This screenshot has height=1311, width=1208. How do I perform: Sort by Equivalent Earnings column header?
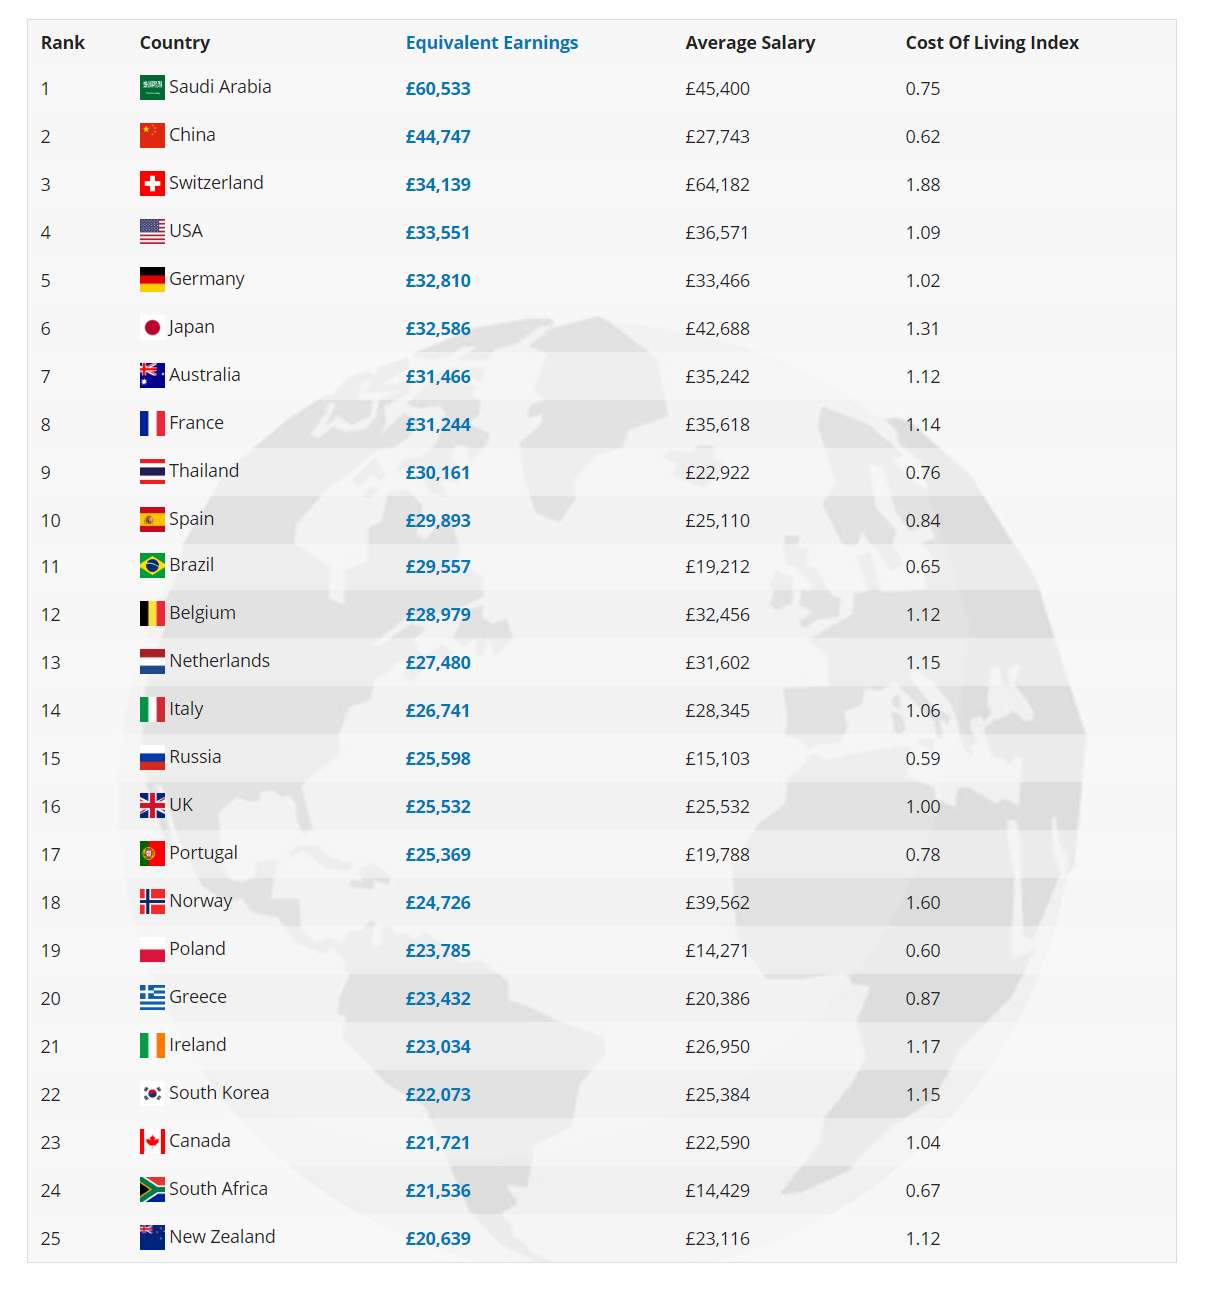[492, 43]
